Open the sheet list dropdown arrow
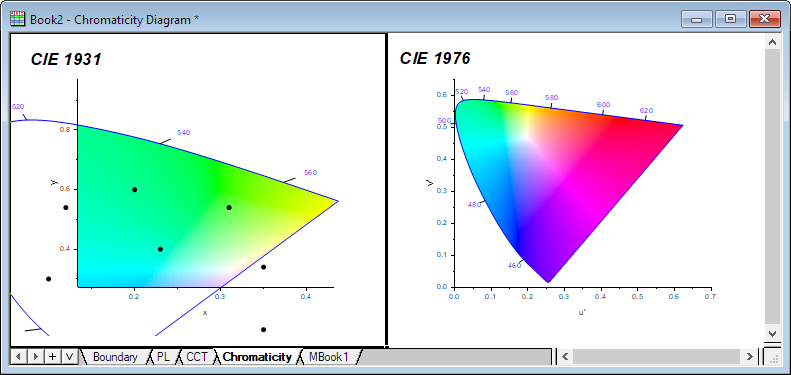 (70, 357)
